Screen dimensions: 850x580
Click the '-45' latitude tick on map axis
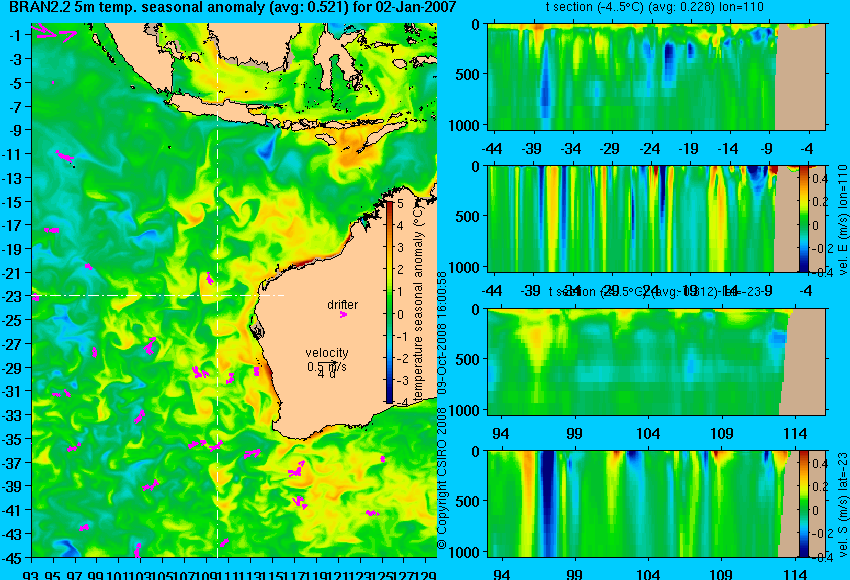click(x=12, y=558)
